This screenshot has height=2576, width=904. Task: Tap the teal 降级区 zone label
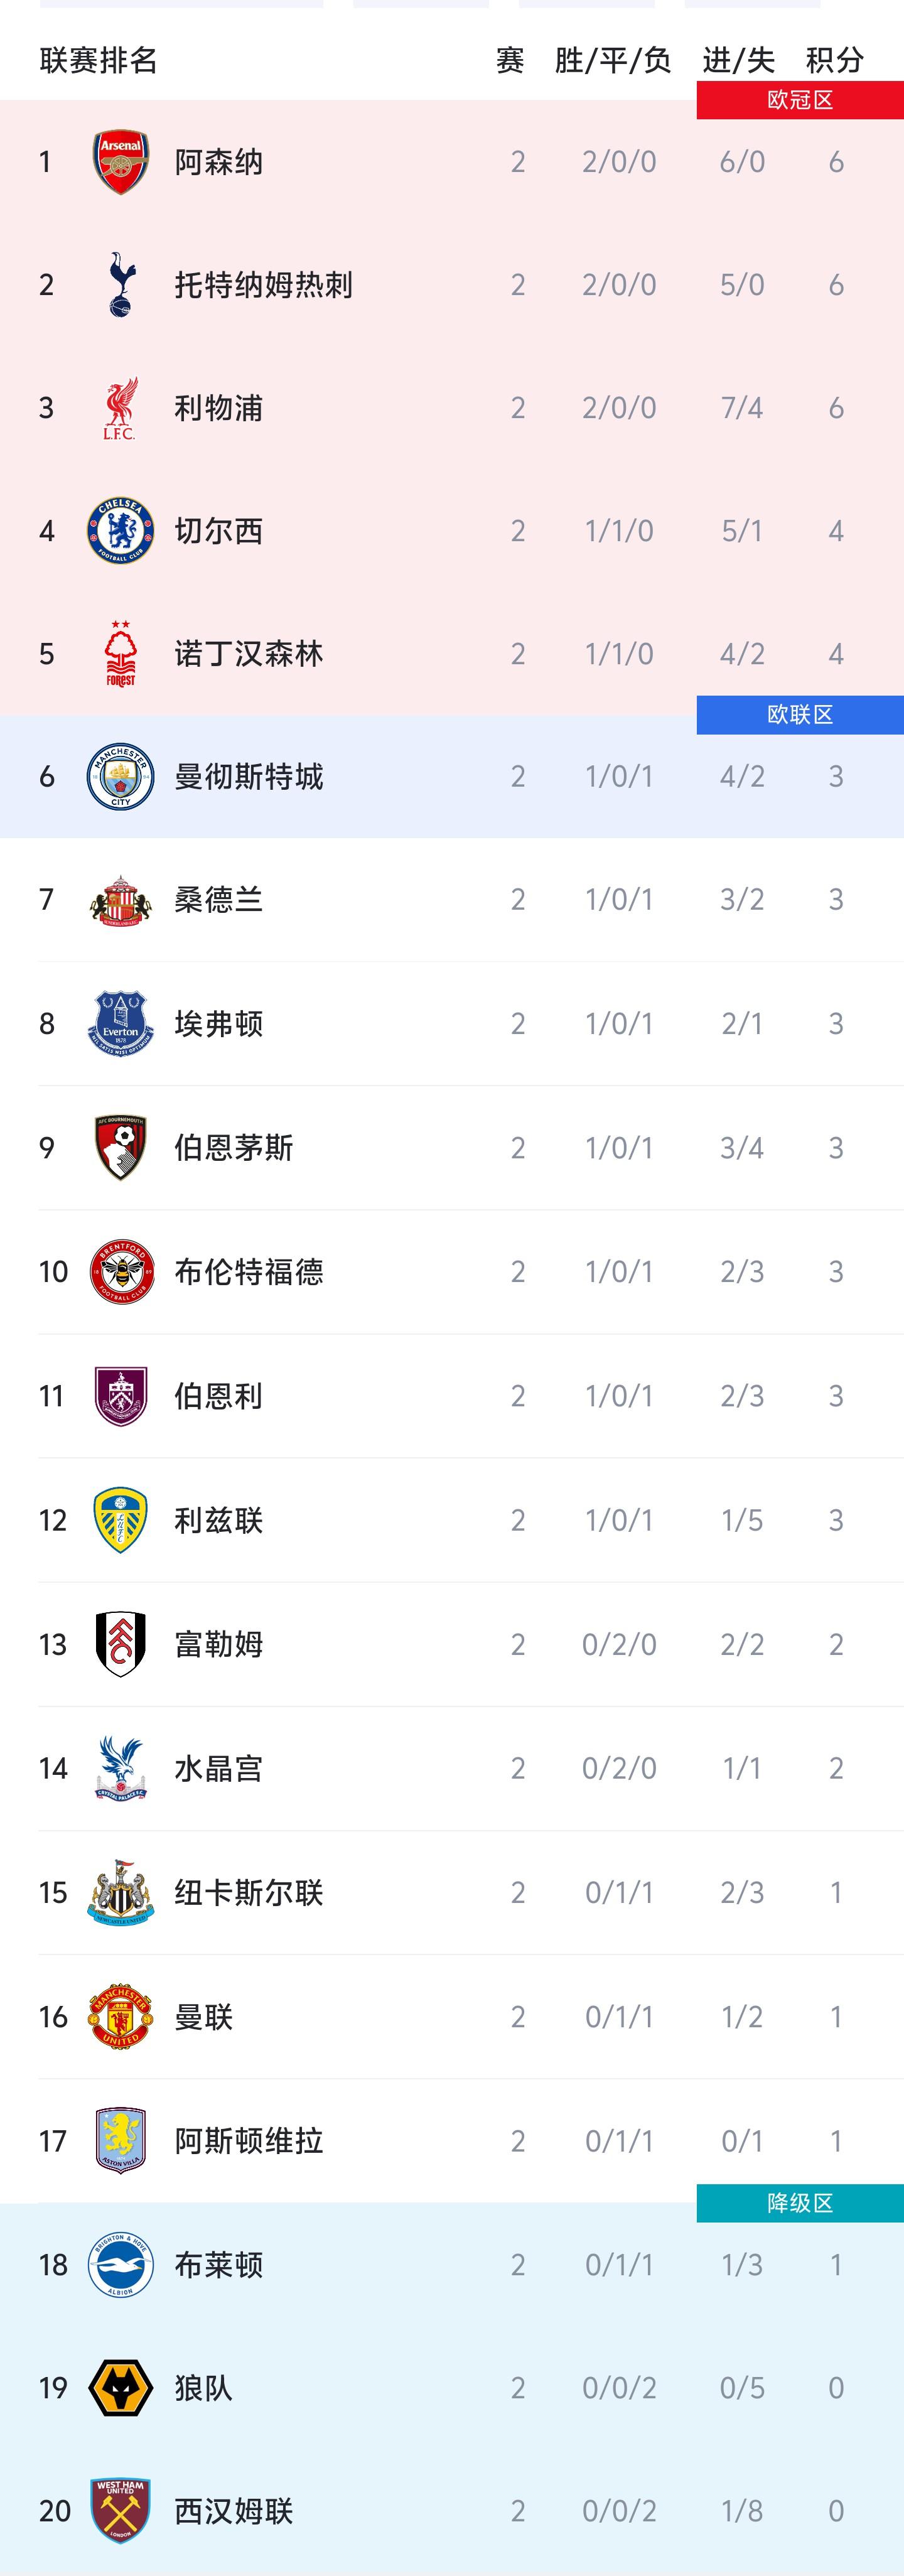800,2203
